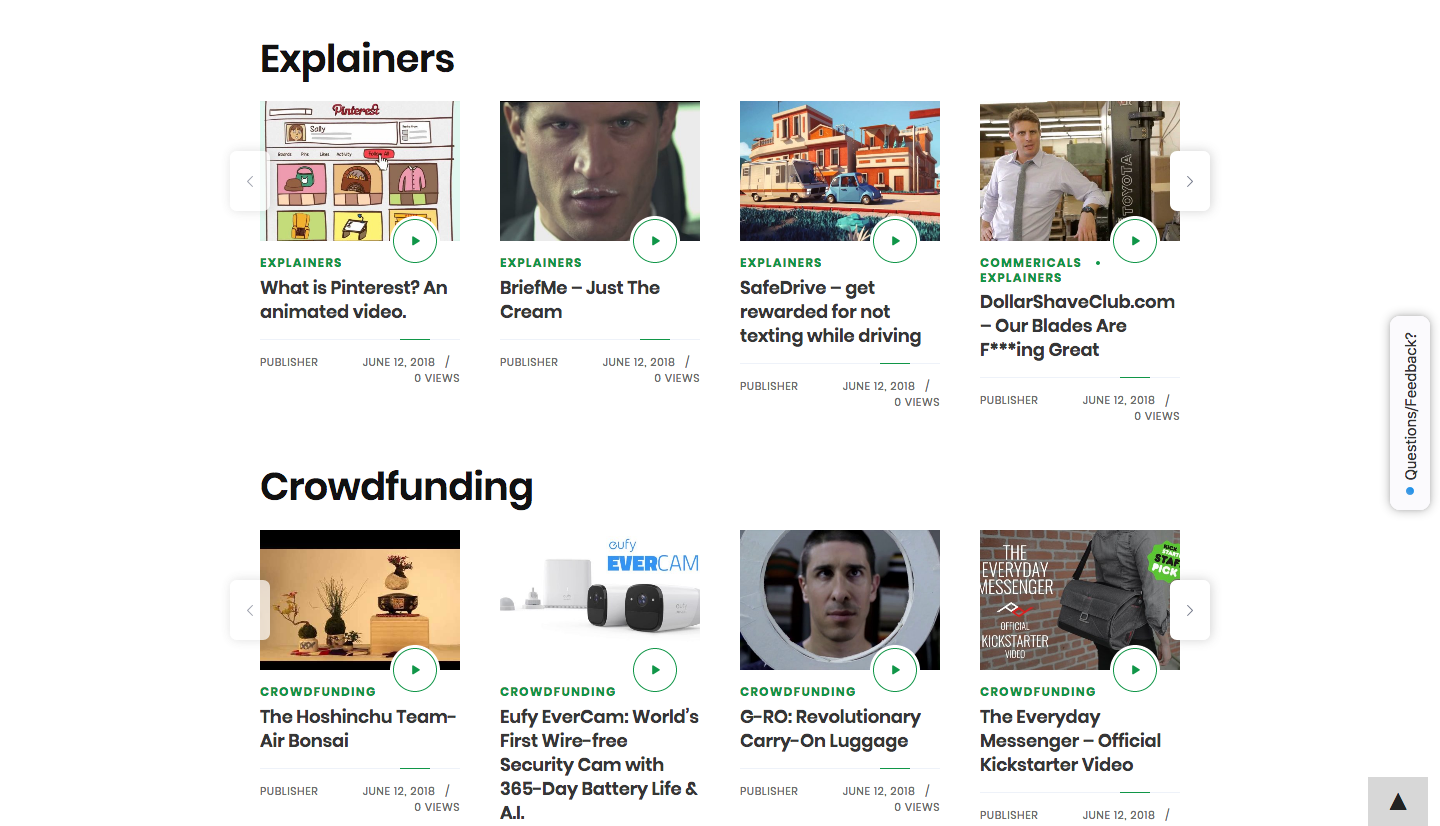Viewport: 1440px width, 826px height.
Task: Play The Everyday Messenger video
Action: click(x=1135, y=670)
